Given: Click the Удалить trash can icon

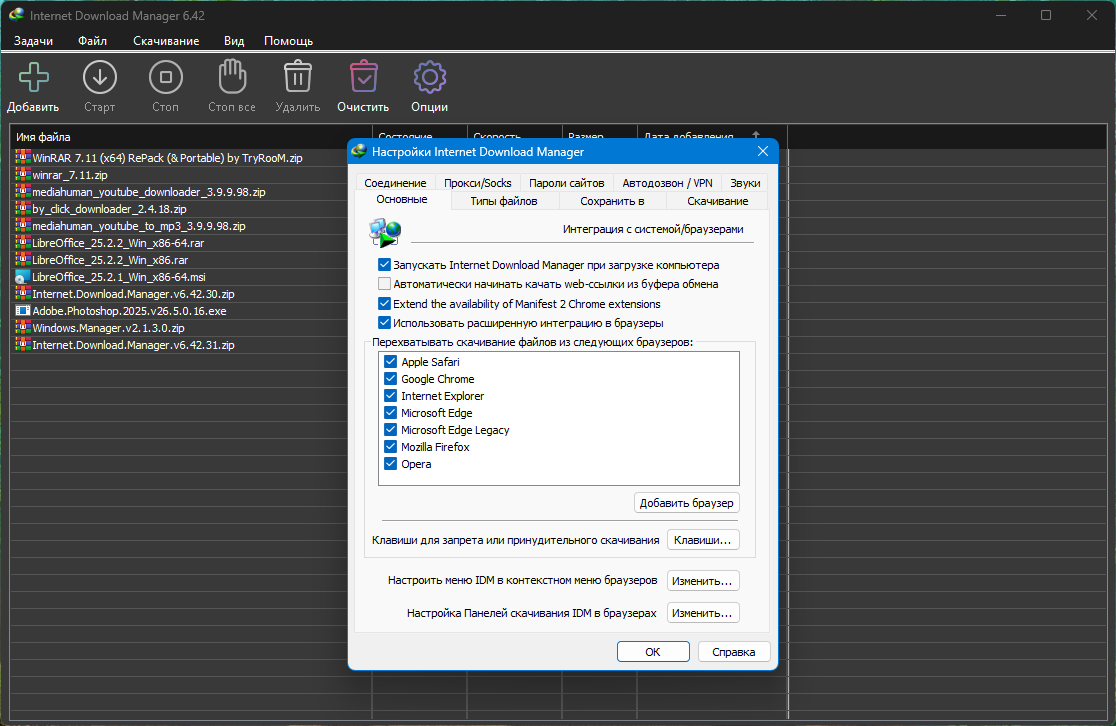Looking at the screenshot, I should tap(298, 77).
